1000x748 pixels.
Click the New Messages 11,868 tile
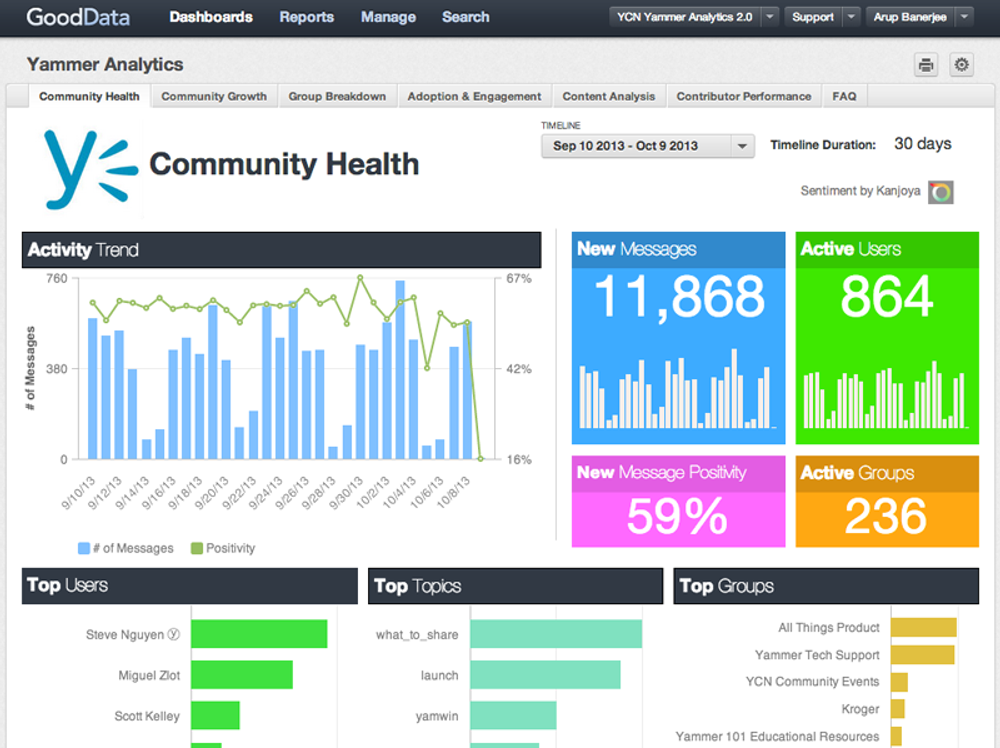pyautogui.click(x=679, y=338)
